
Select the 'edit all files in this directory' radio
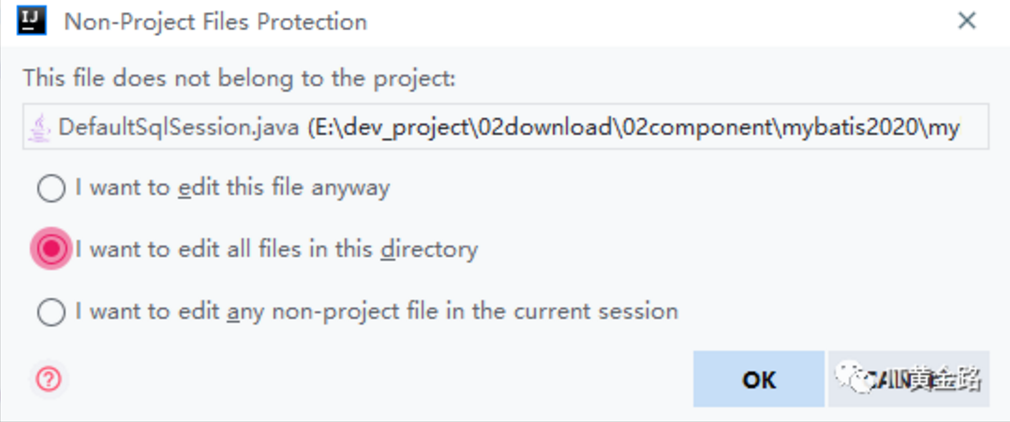(x=51, y=249)
